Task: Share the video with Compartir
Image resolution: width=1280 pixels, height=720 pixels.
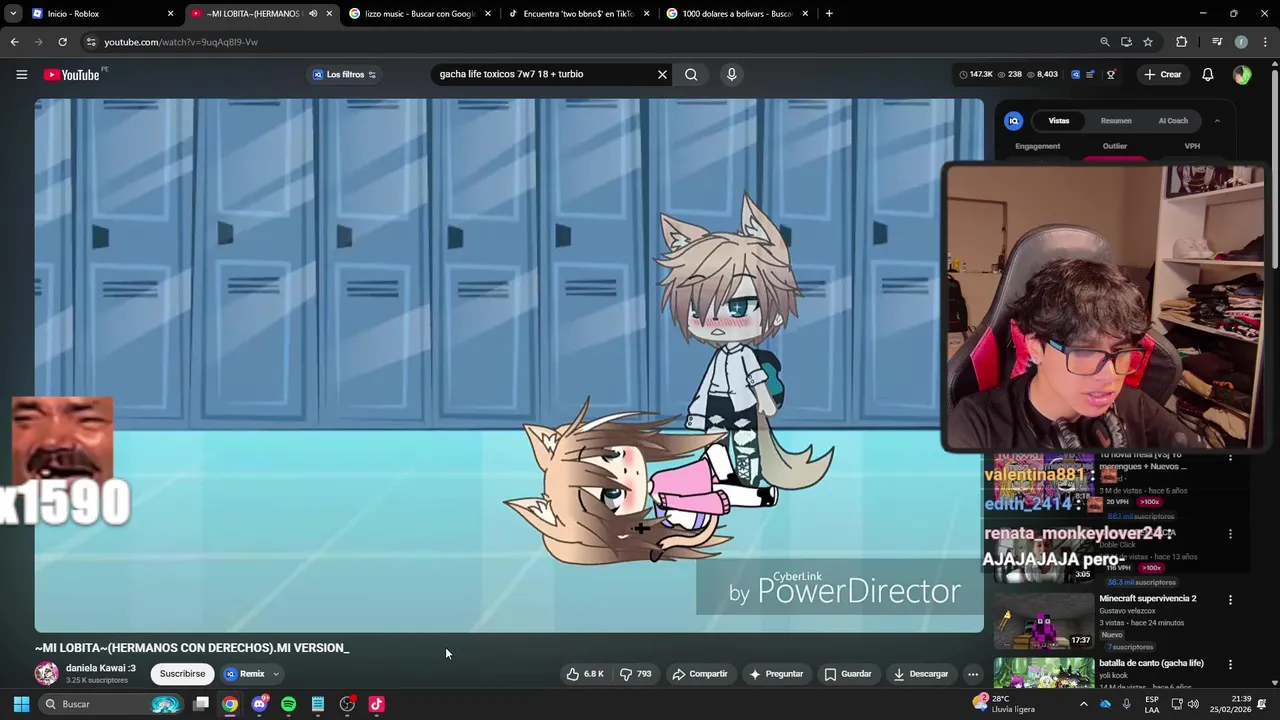Action: [700, 674]
